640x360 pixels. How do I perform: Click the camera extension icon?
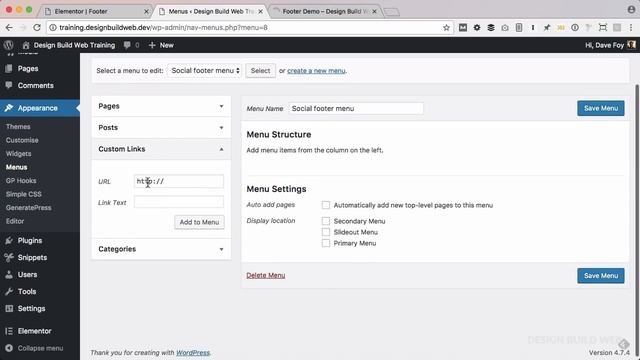(x=505, y=27)
